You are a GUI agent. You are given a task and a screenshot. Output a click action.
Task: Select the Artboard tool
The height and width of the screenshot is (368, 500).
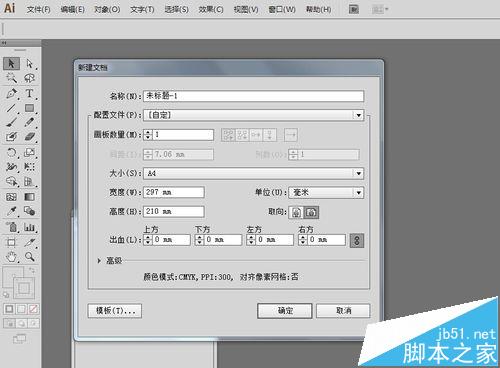[11, 242]
